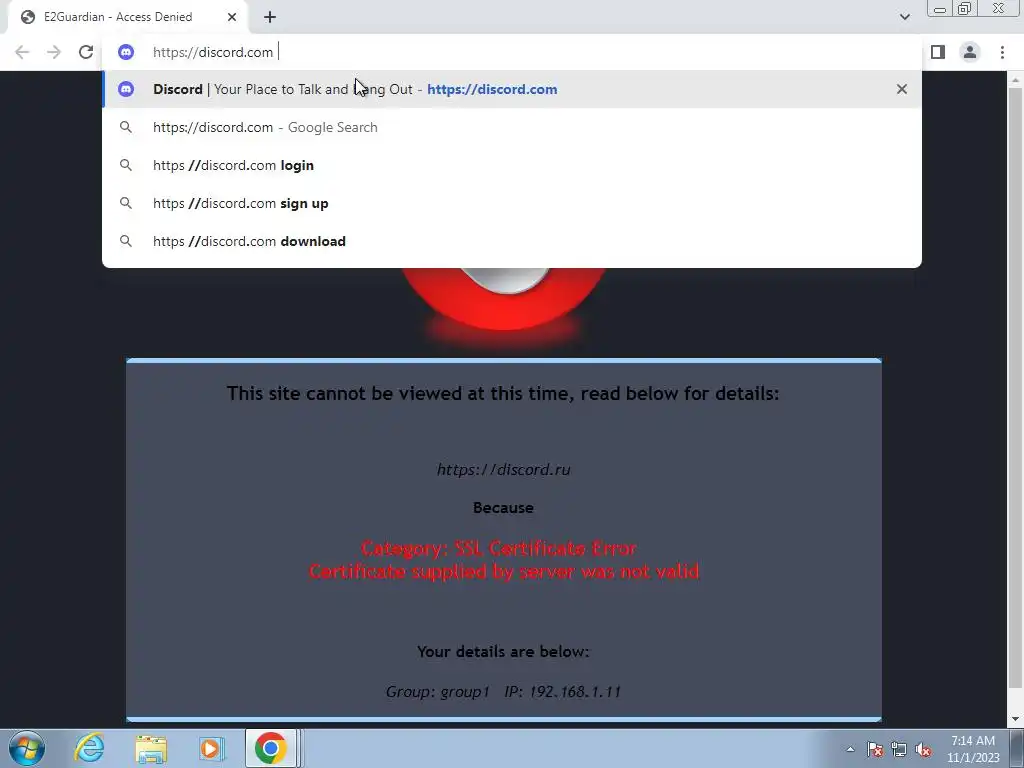Reload the page with the refresh icon

point(86,52)
